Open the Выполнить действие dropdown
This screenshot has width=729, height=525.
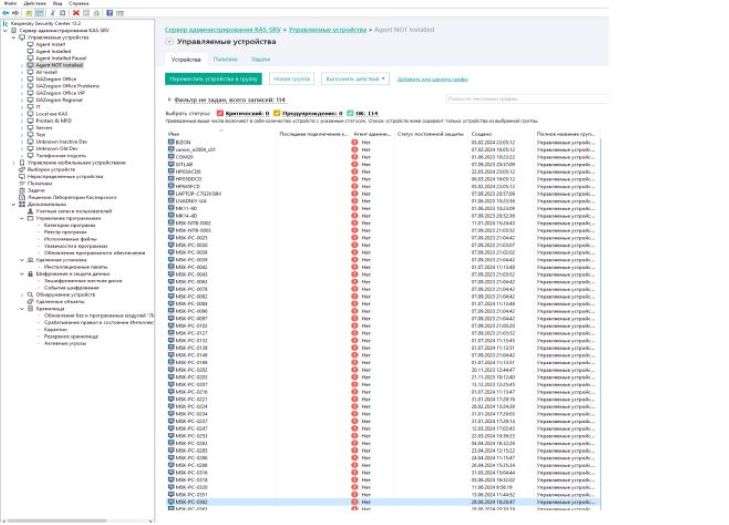click(x=354, y=77)
